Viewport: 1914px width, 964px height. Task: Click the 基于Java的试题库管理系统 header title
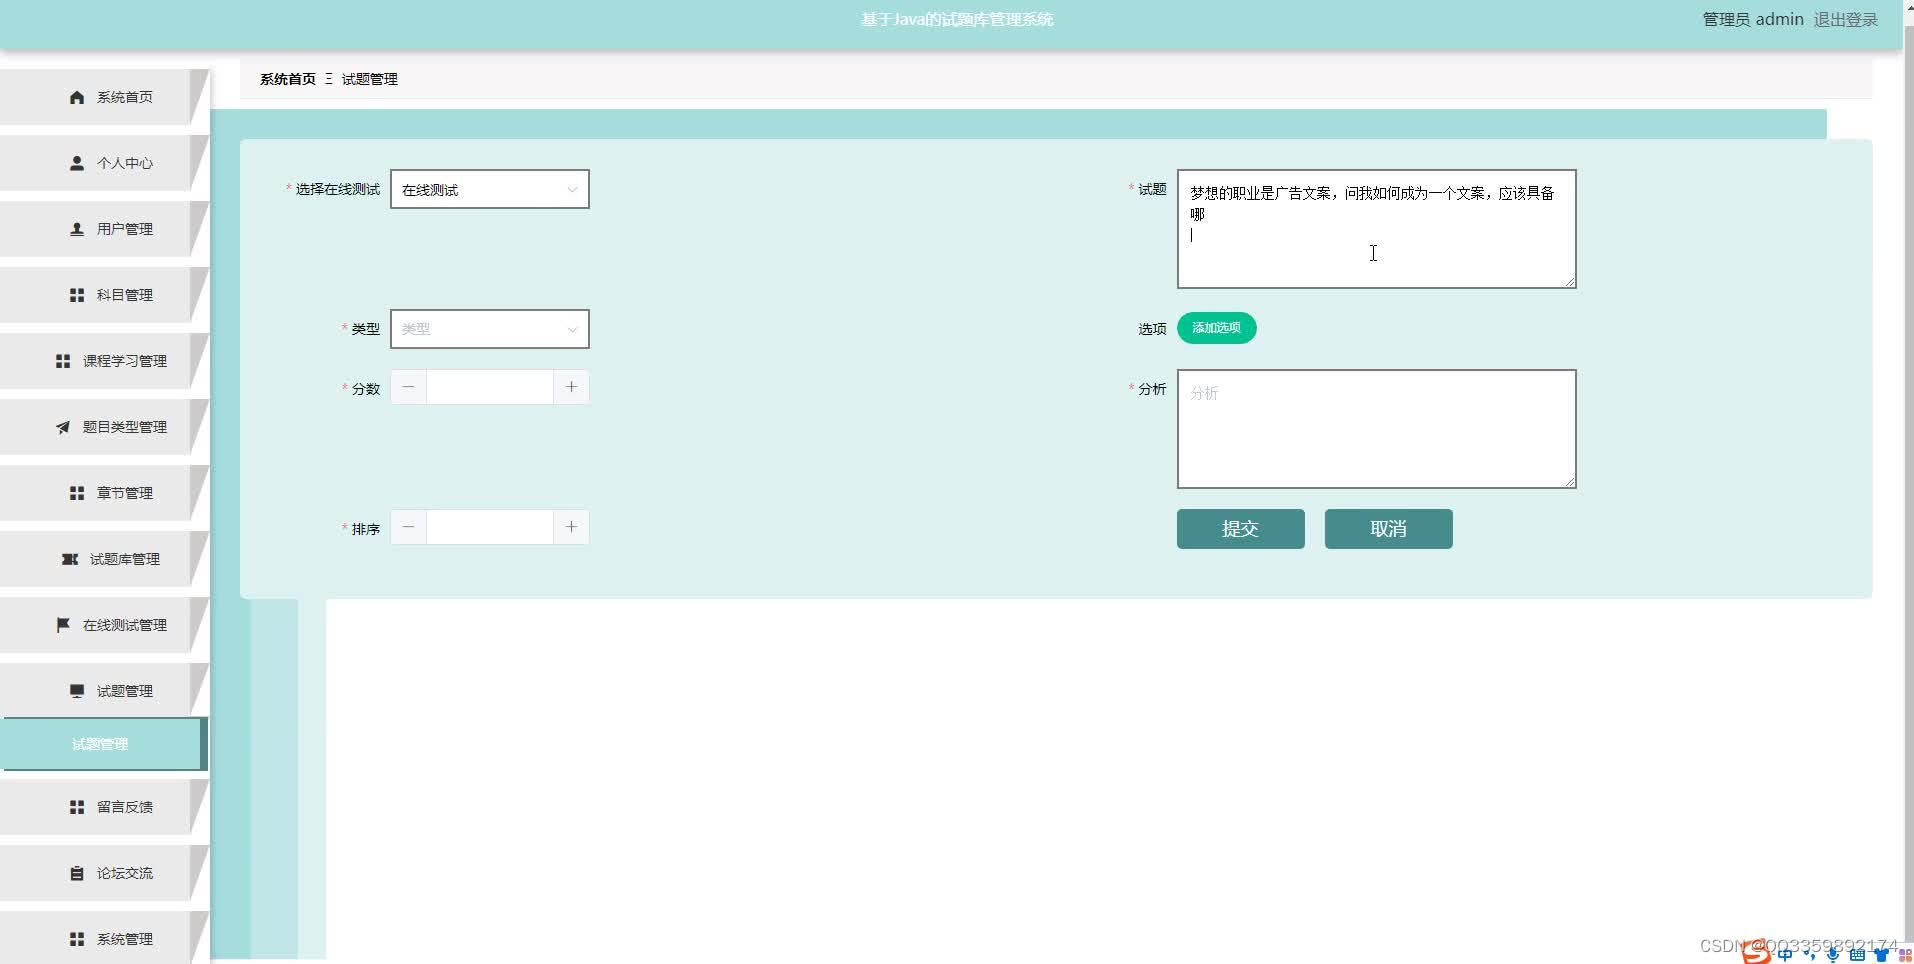[957, 19]
